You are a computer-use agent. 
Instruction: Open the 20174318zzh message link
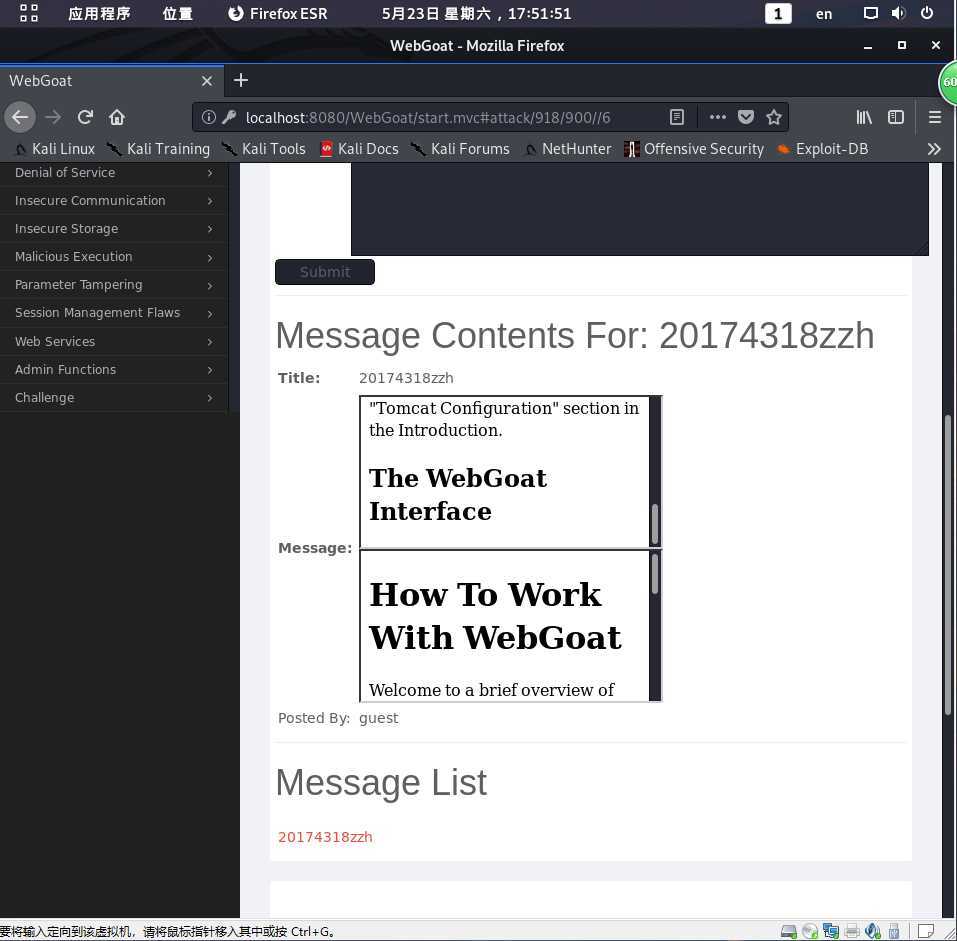325,837
